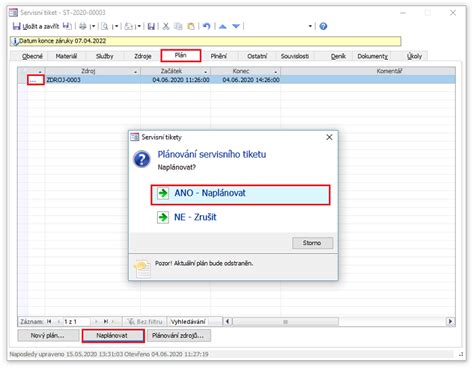Click the Datum konce záruky 07.04.2022 text
This screenshot has width=474, height=369.
62,41
